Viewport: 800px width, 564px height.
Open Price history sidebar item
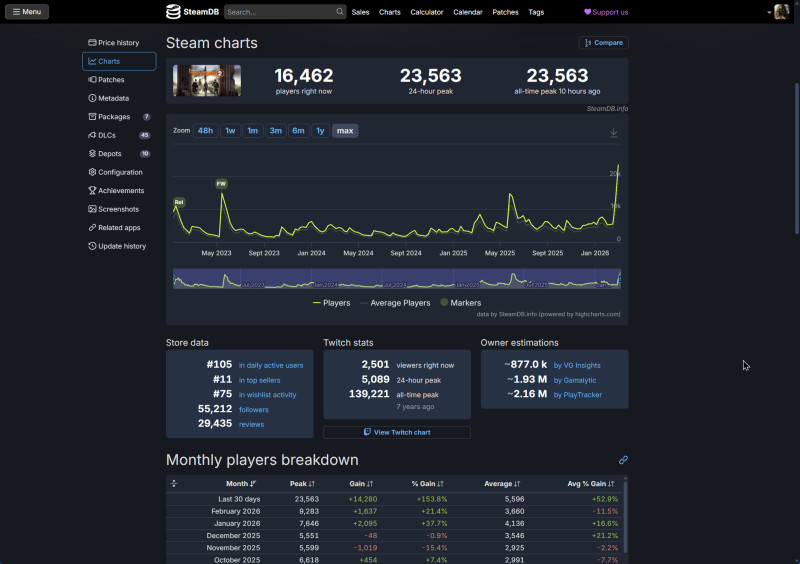(x=119, y=43)
